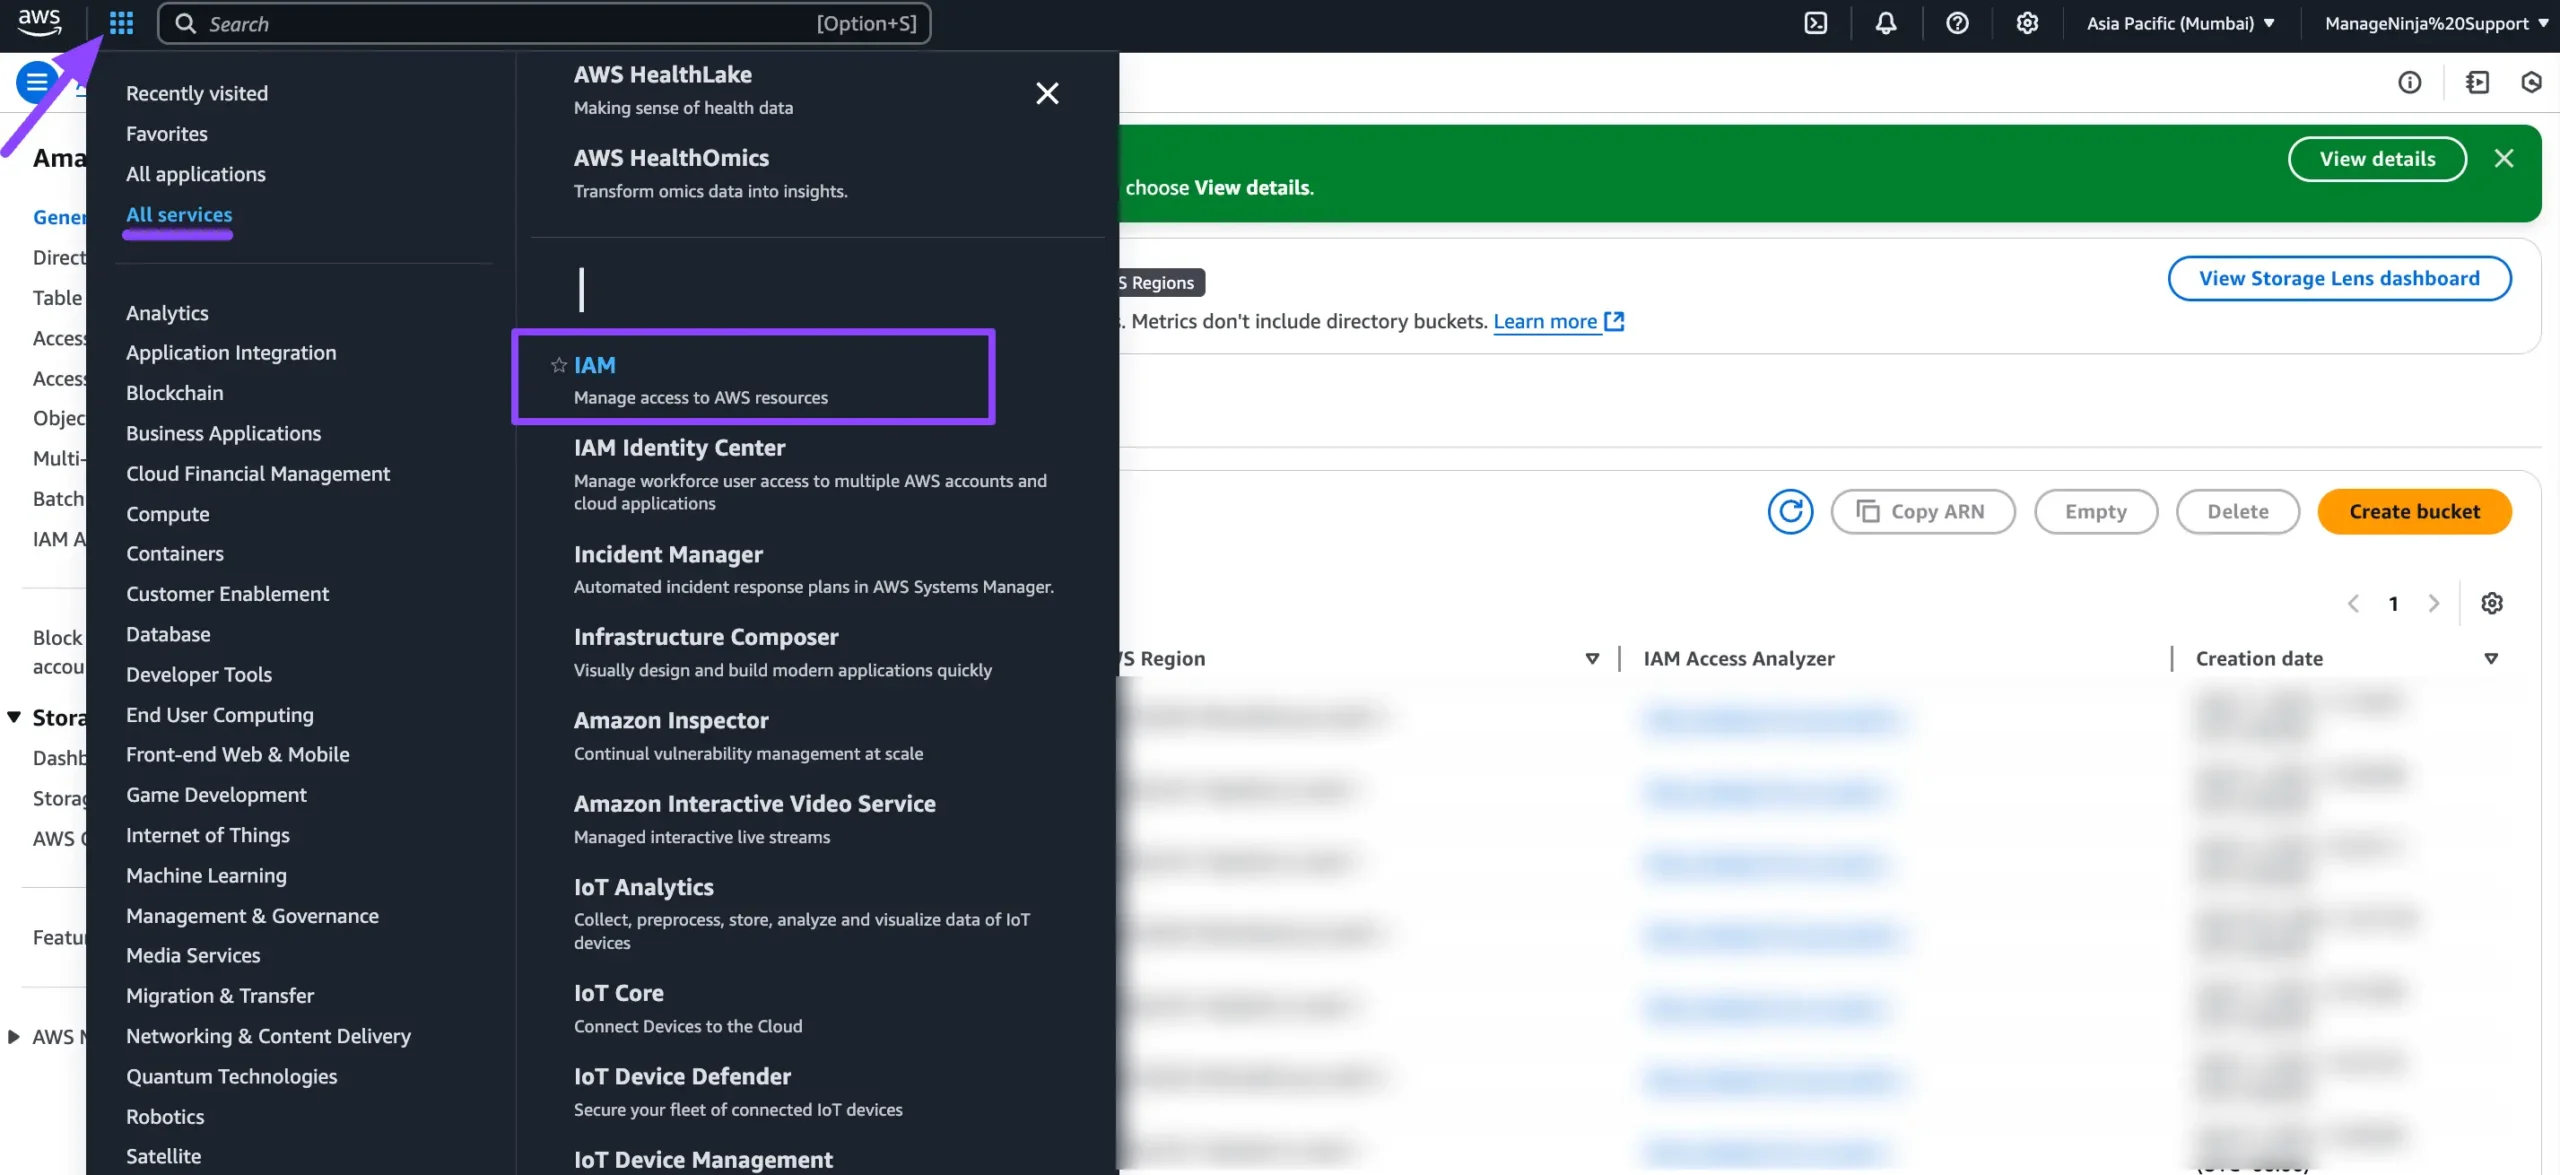Click View Storage Lens dashboard button
The image size is (2560, 1175).
click(2339, 278)
